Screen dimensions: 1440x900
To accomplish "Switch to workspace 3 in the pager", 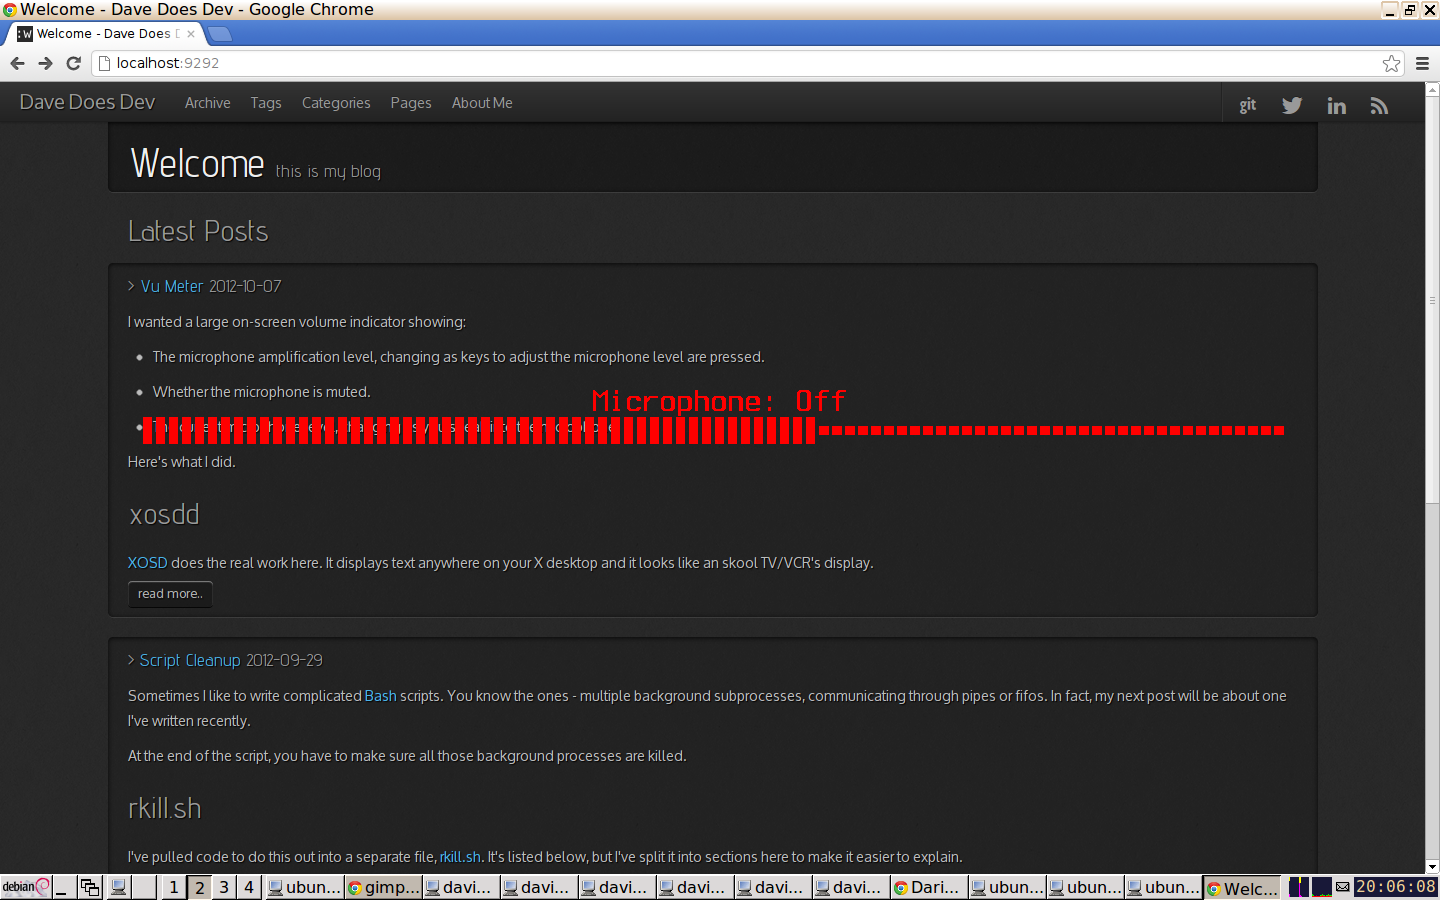I will point(224,887).
